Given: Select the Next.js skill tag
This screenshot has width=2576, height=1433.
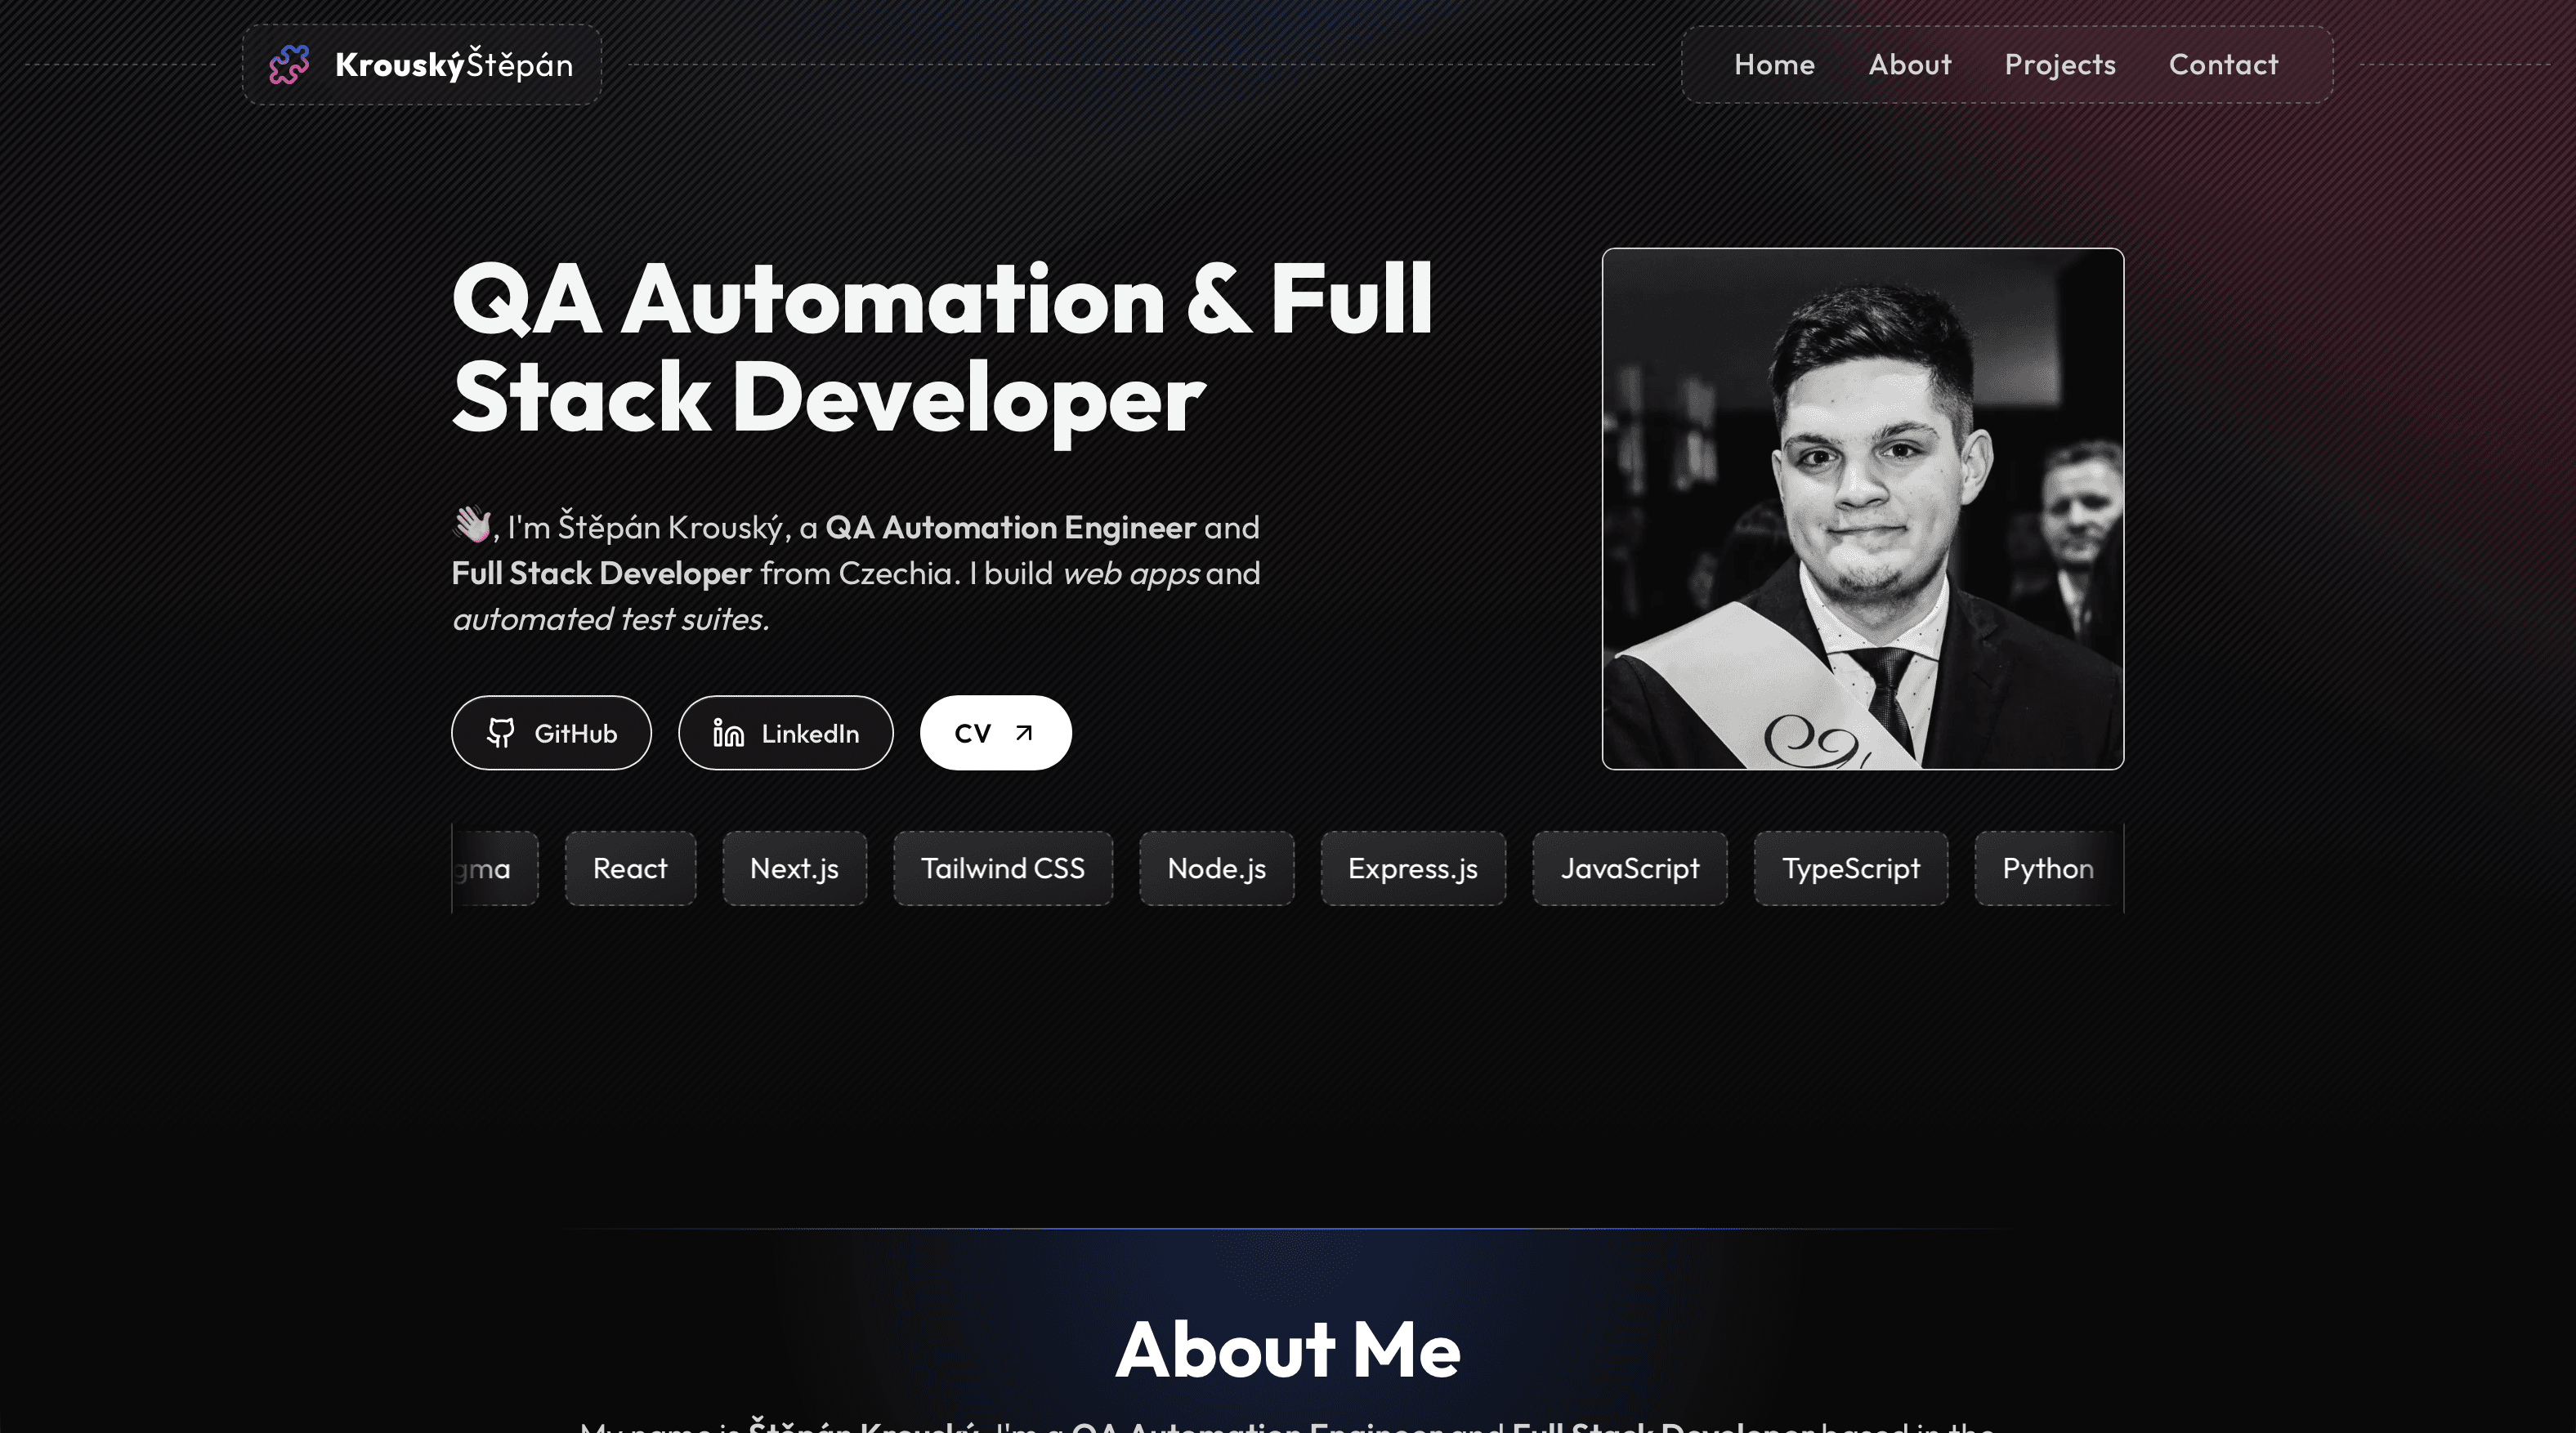Looking at the screenshot, I should tap(794, 868).
